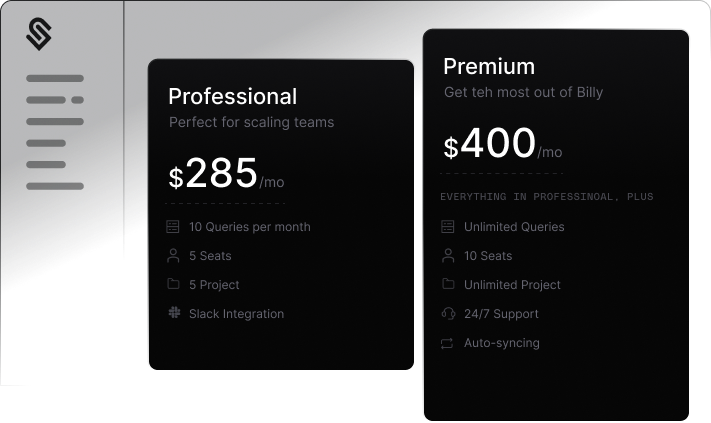The image size is (711, 423).
Task: Click the Auto-syncing feature label
Action: (x=501, y=343)
